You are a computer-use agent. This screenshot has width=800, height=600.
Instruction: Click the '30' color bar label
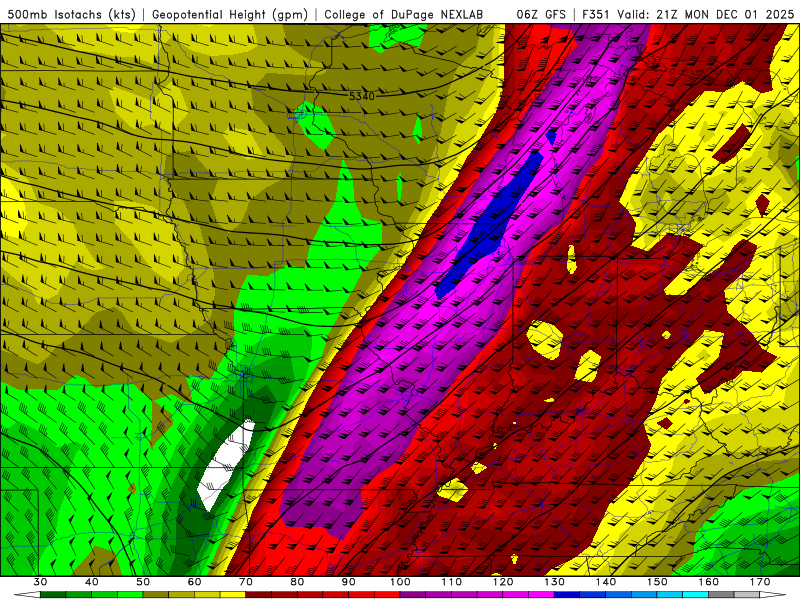click(x=40, y=582)
